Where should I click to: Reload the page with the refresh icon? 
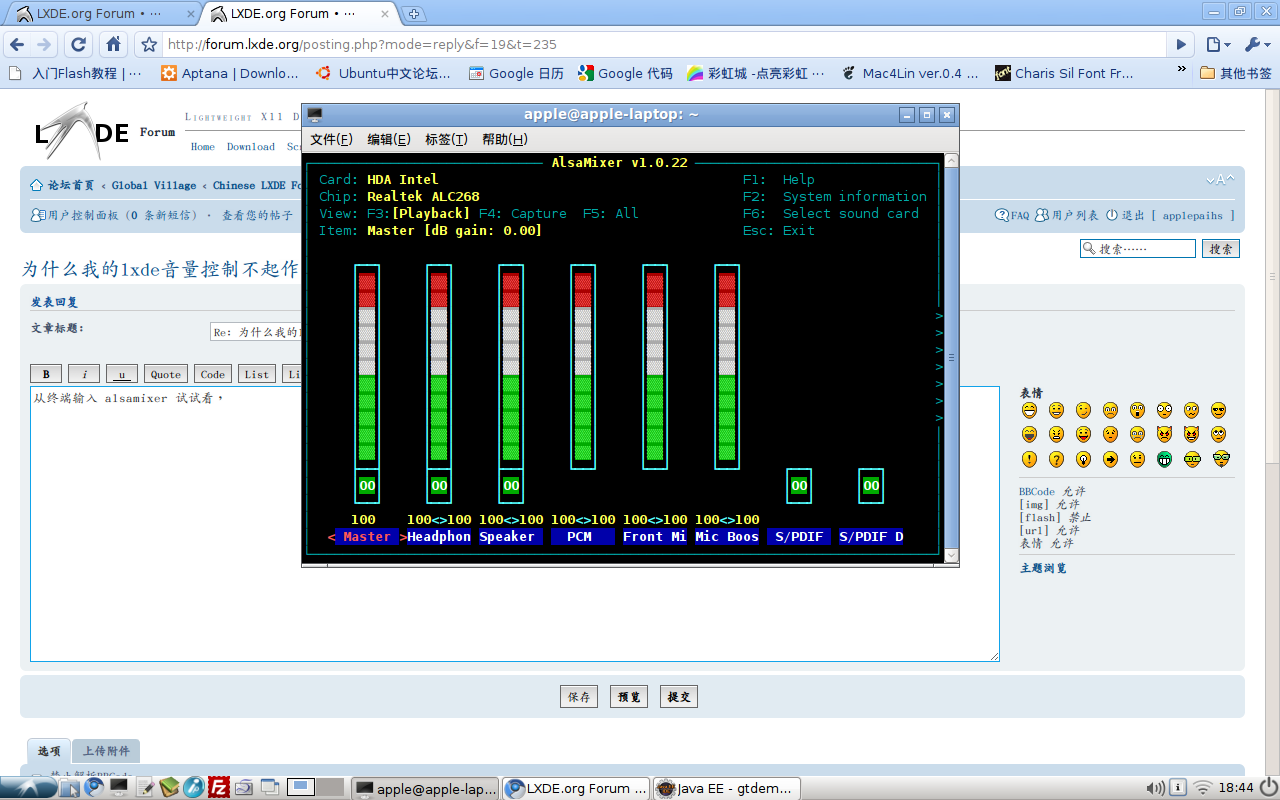point(79,44)
